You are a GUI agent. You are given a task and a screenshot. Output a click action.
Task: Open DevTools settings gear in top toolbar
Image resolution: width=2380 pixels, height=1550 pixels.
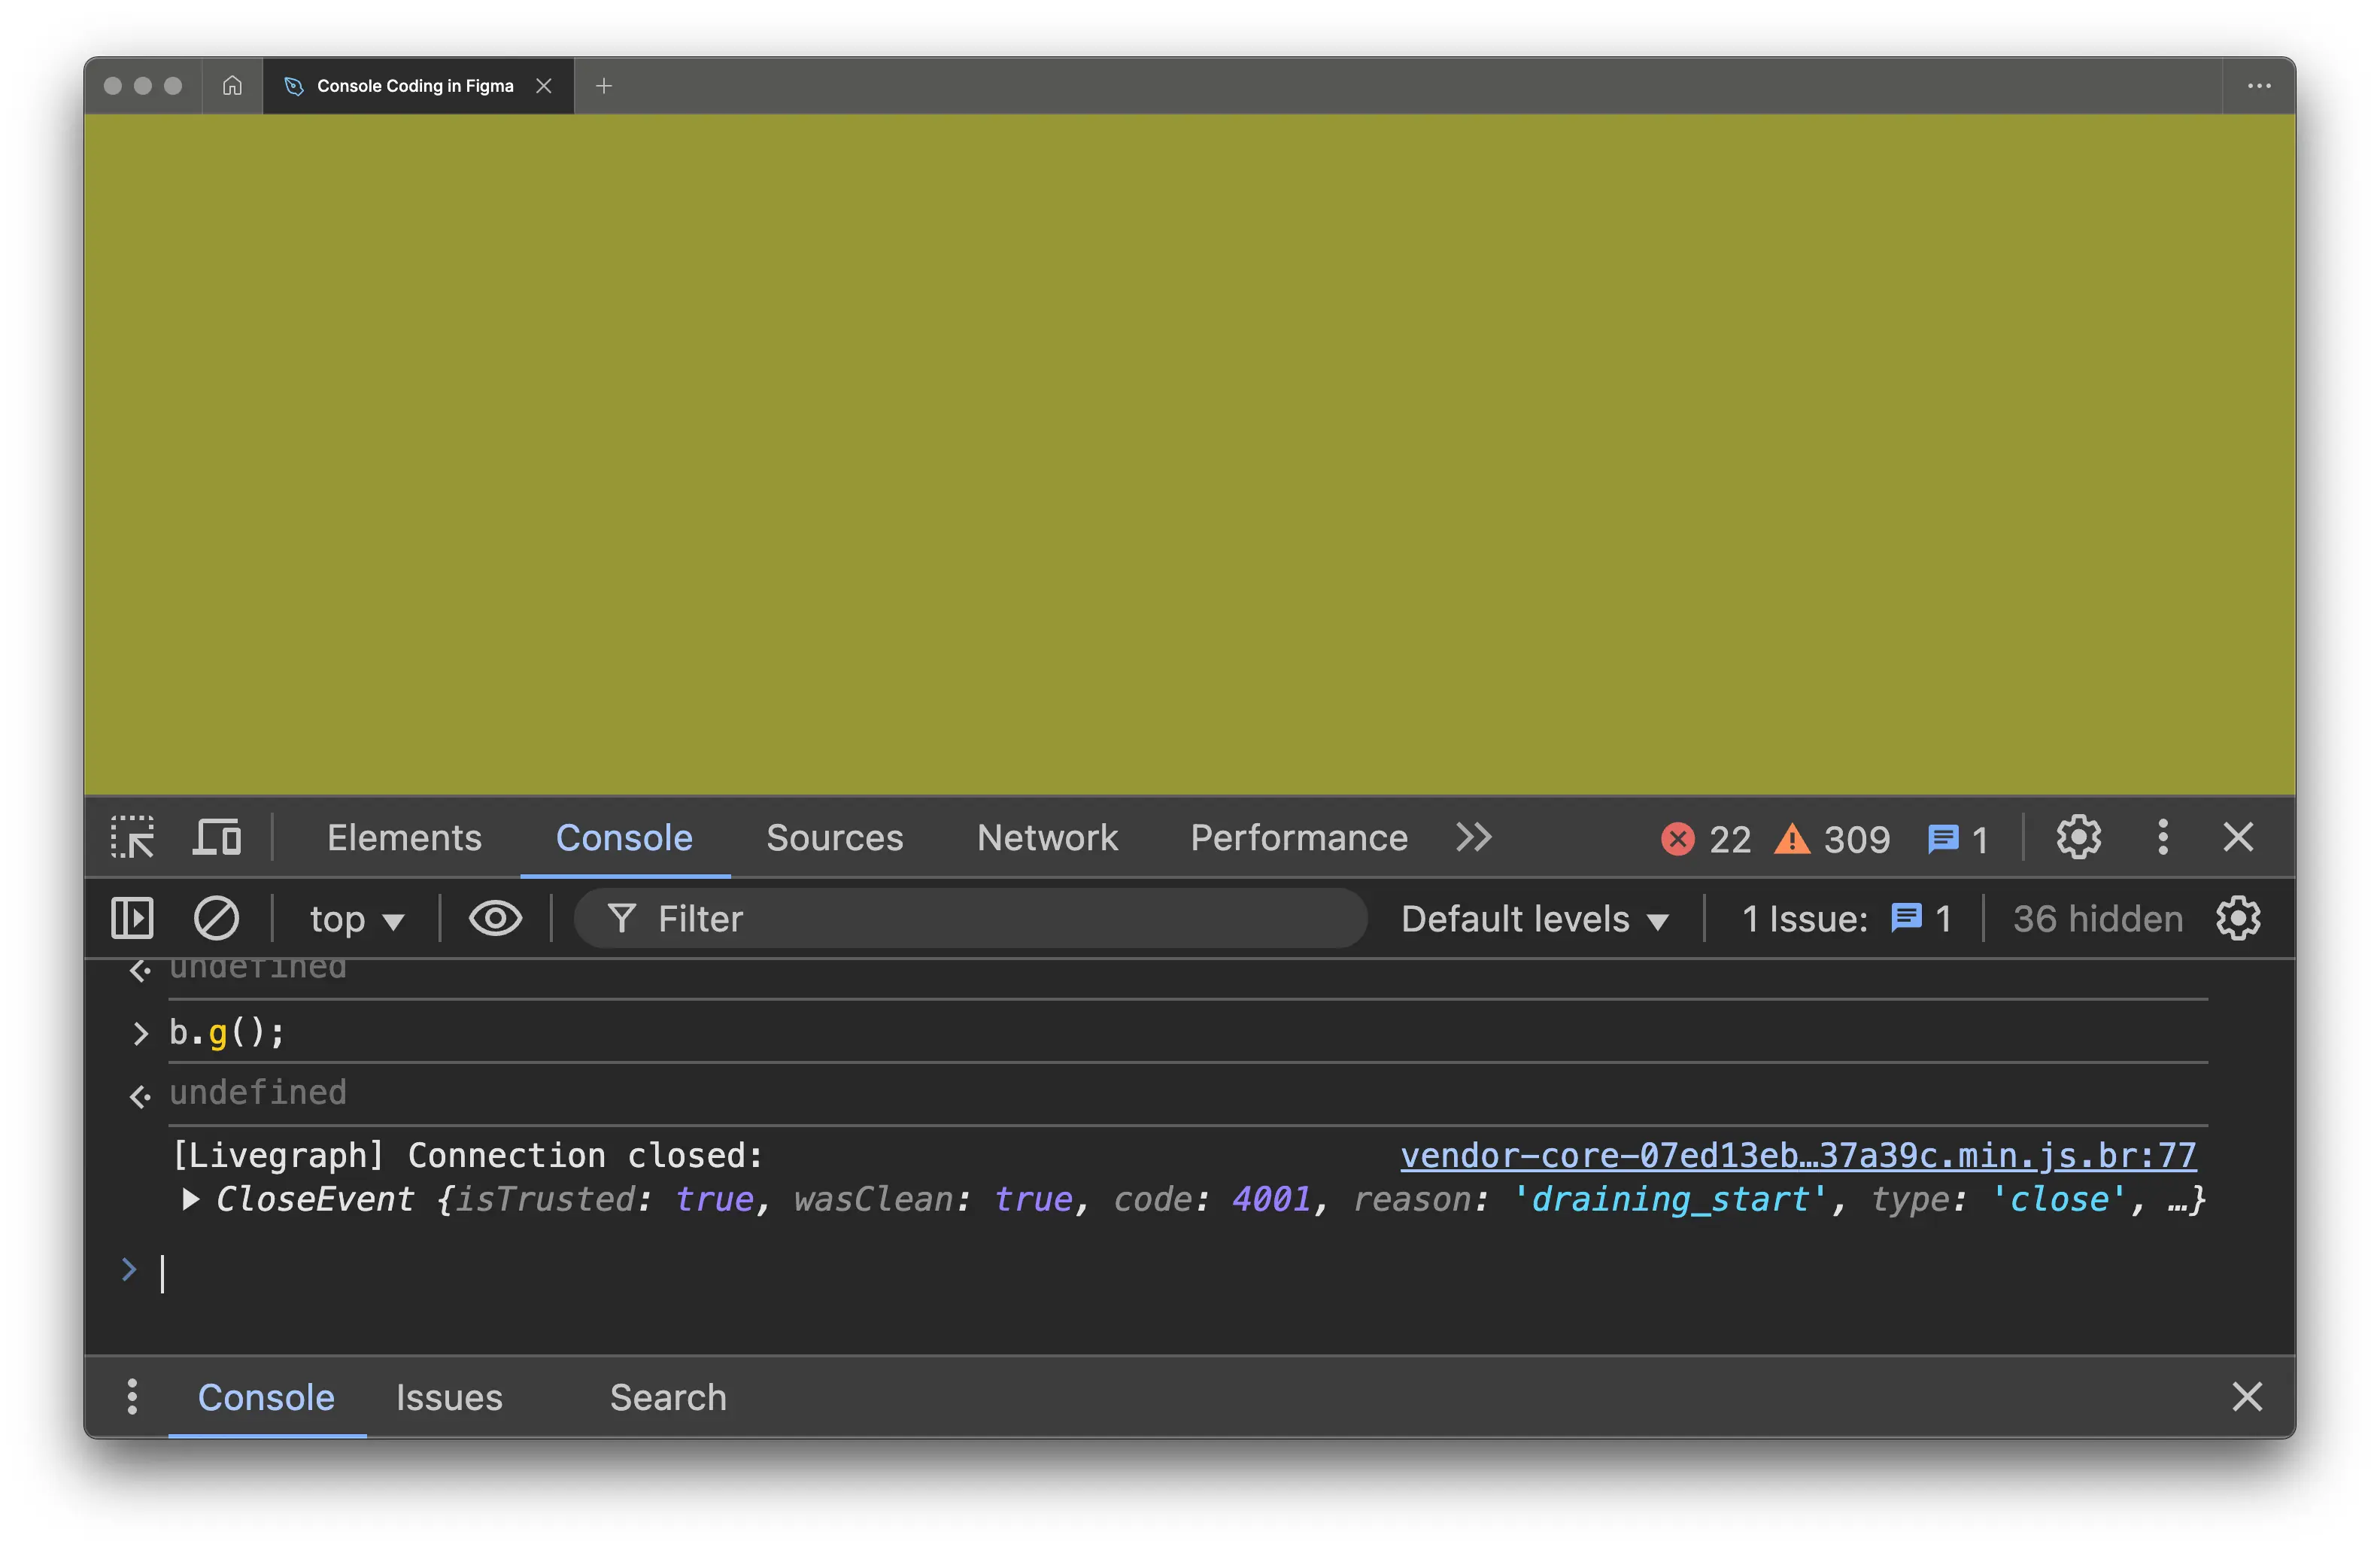(2078, 838)
